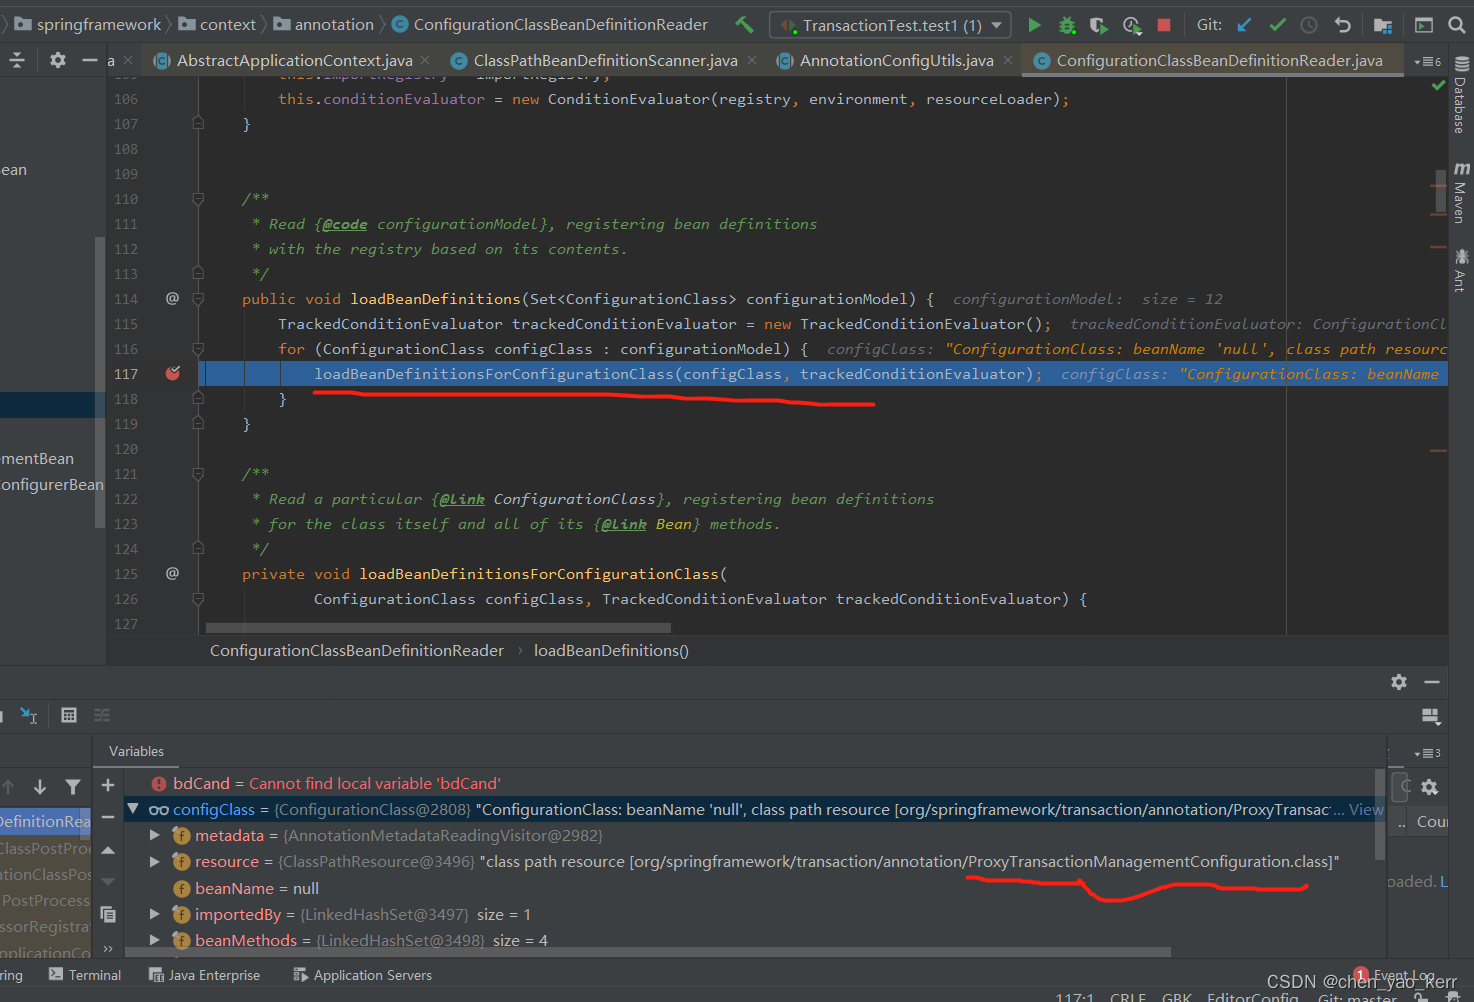Move watch up in Variables panel

(108, 850)
